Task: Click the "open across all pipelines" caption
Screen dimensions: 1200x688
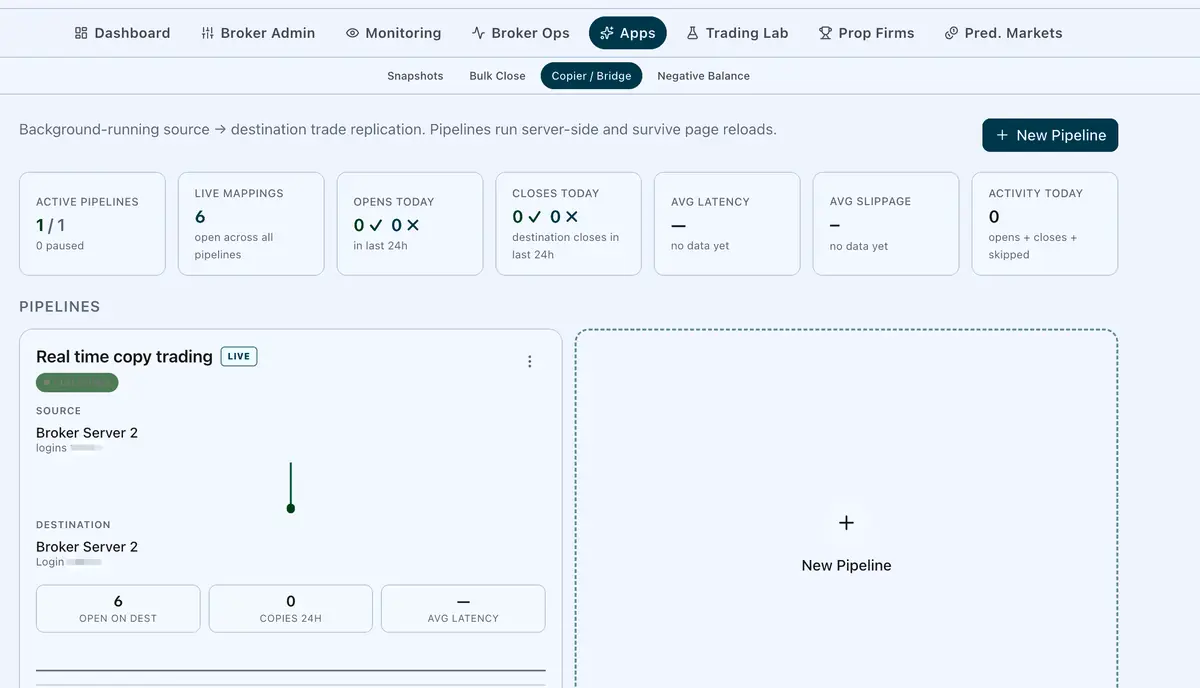Action: coord(234,246)
